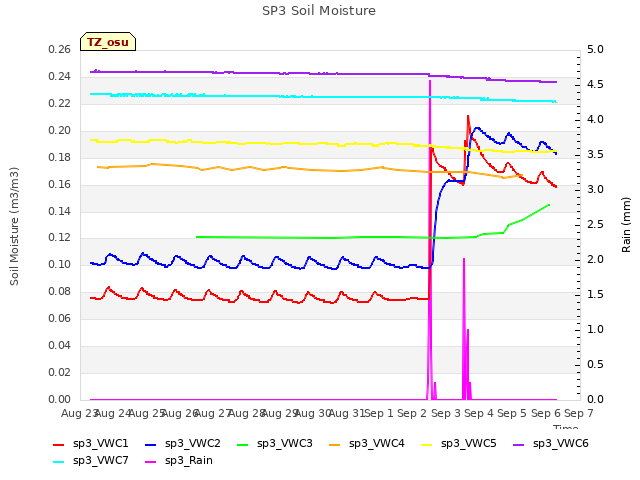The height and width of the screenshot is (480, 640).
Task: Click the red sp3_VWC1 legend swatch
Action: coord(58,444)
